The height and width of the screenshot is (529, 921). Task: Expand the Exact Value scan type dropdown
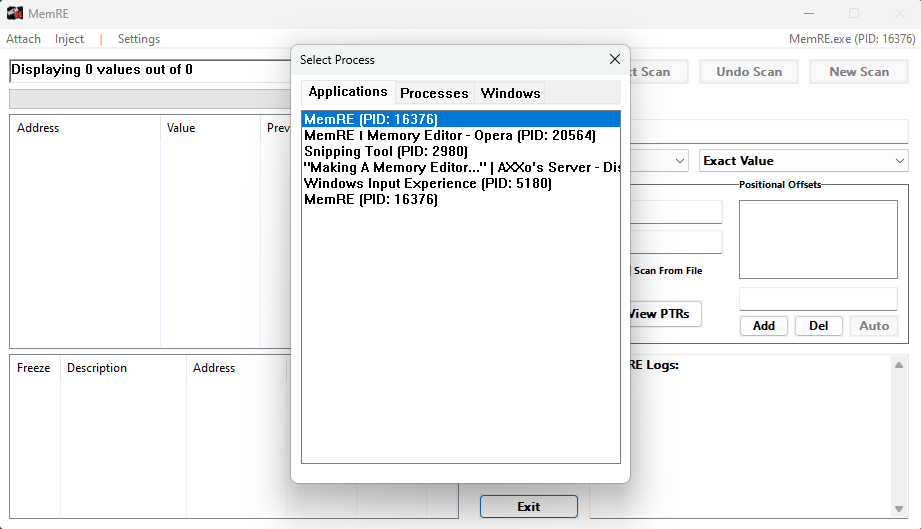(x=802, y=161)
